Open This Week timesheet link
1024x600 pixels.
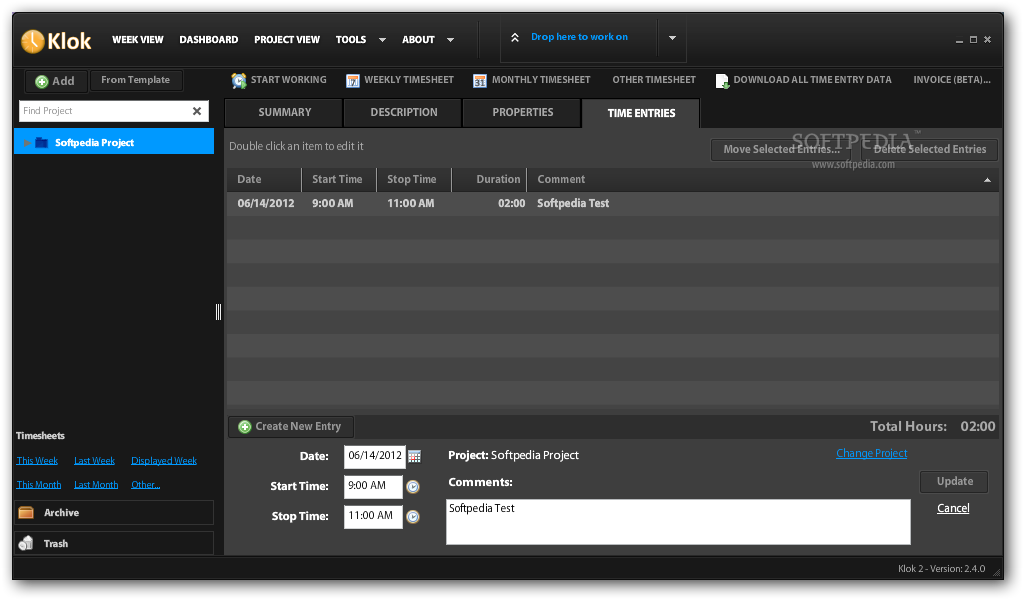37,461
